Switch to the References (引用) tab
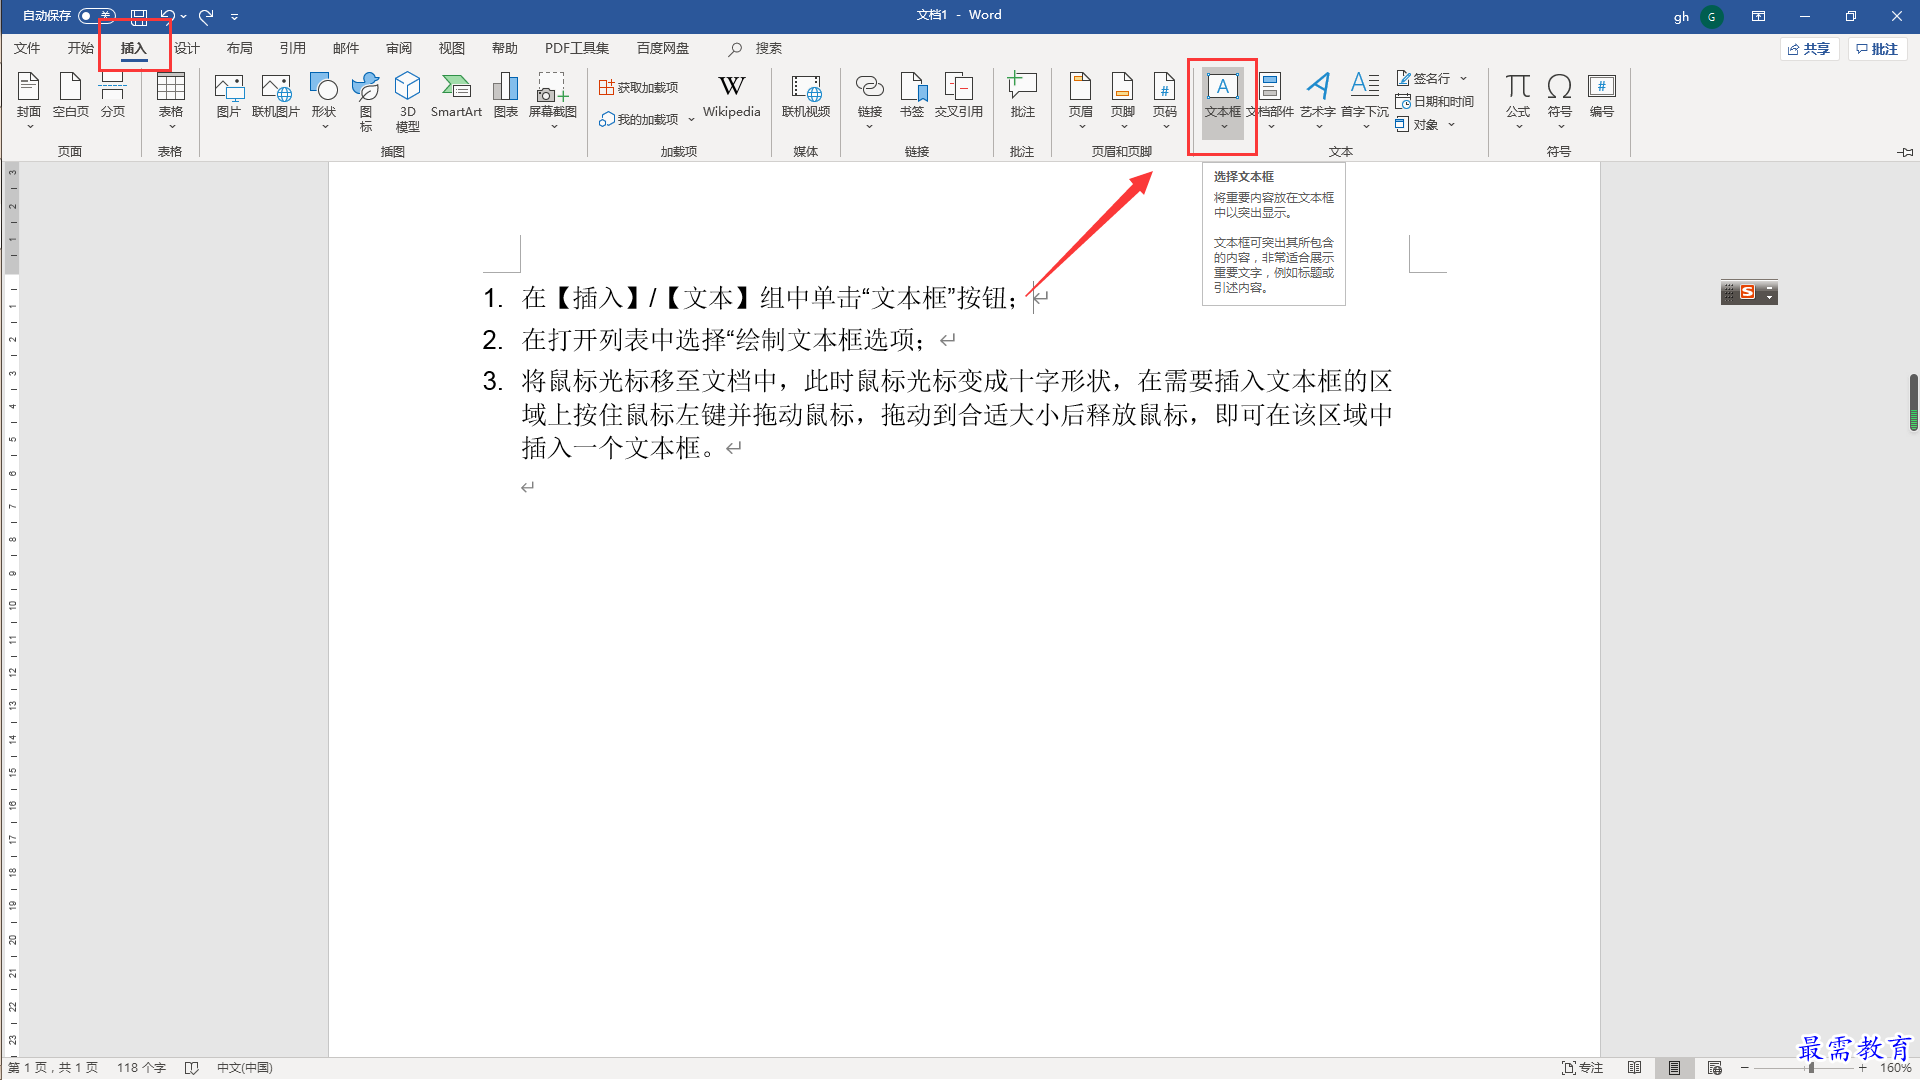 click(x=293, y=48)
